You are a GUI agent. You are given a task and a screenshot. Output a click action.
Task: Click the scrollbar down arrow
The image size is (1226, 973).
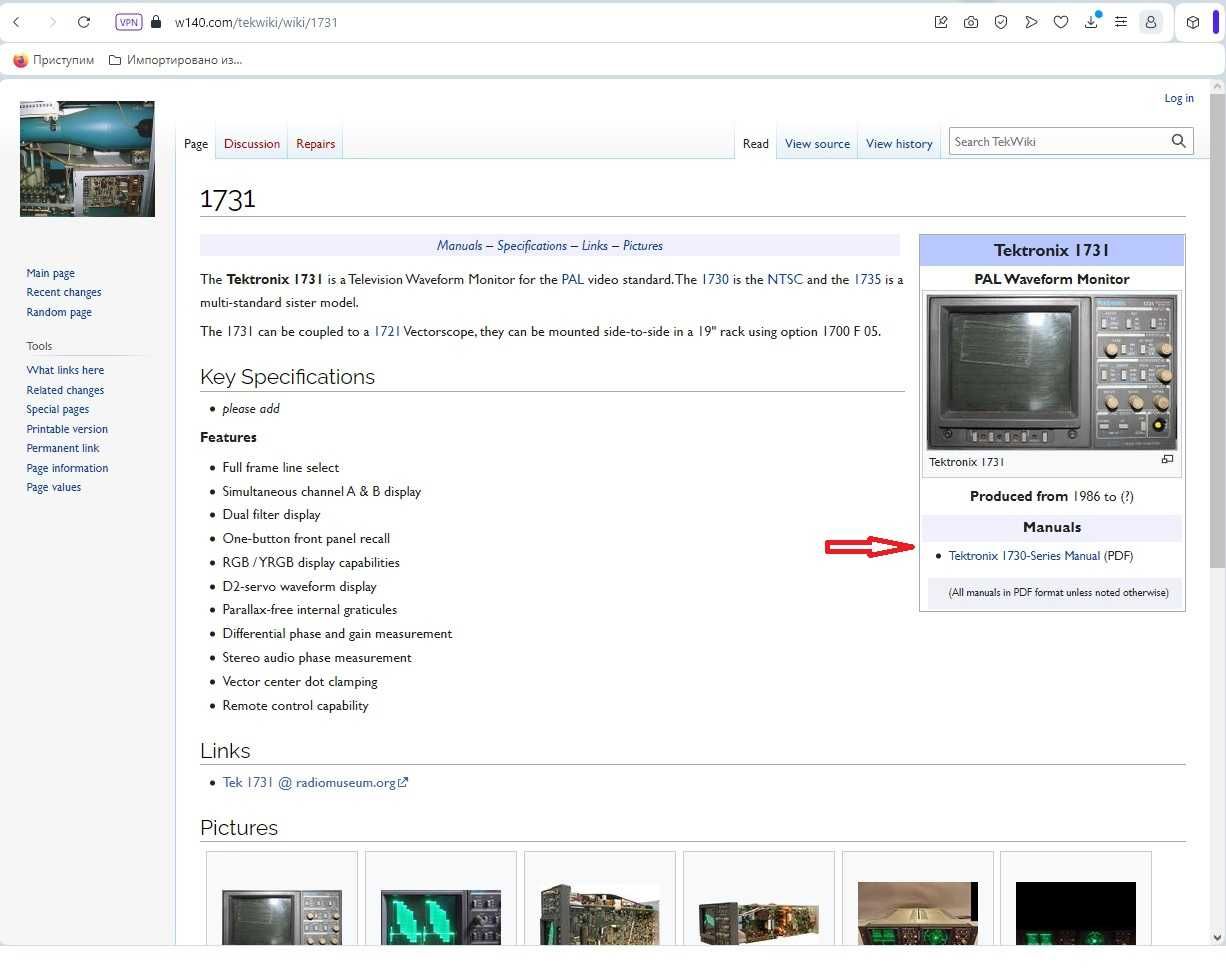(1217, 938)
